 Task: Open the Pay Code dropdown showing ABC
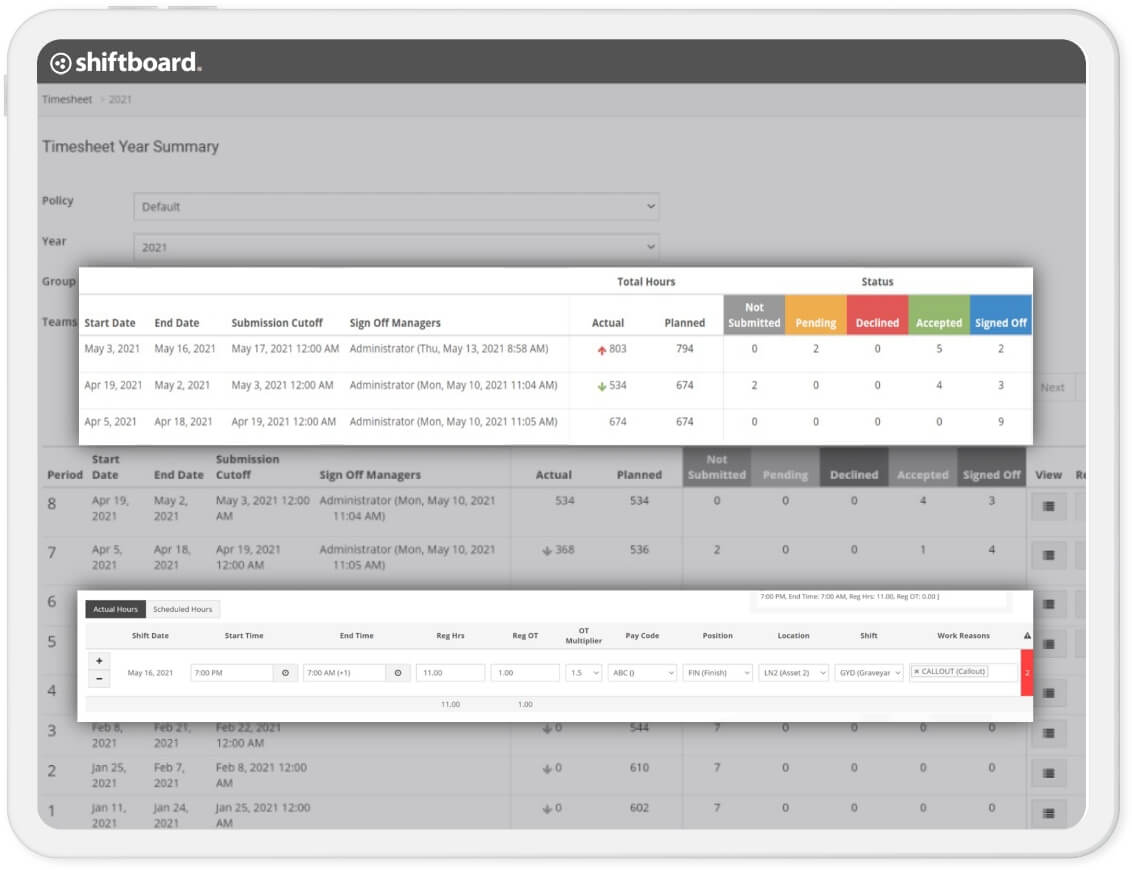(x=642, y=673)
